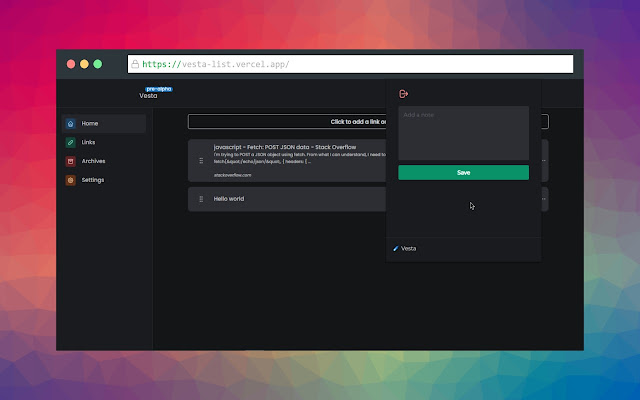
Task: Click the Archives box icon
Action: (71, 161)
